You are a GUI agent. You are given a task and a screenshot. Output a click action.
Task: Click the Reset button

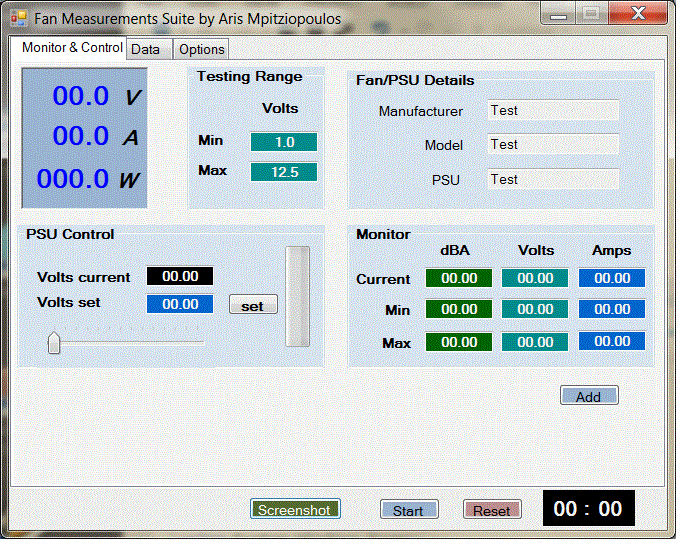point(492,510)
